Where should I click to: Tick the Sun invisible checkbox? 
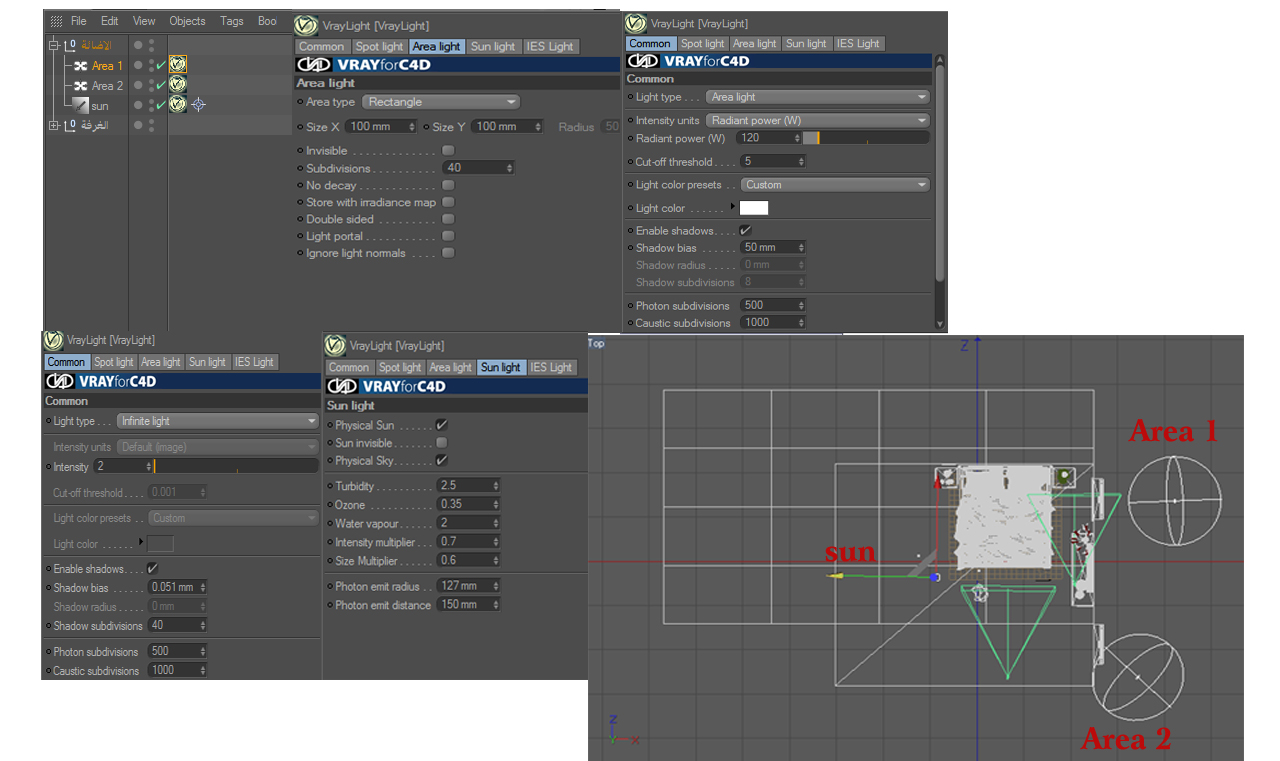click(442, 443)
